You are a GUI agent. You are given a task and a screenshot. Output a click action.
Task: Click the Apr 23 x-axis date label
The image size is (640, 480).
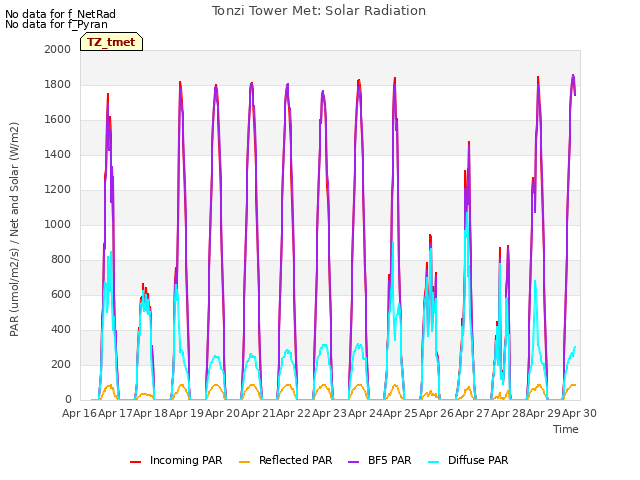[x=329, y=413]
